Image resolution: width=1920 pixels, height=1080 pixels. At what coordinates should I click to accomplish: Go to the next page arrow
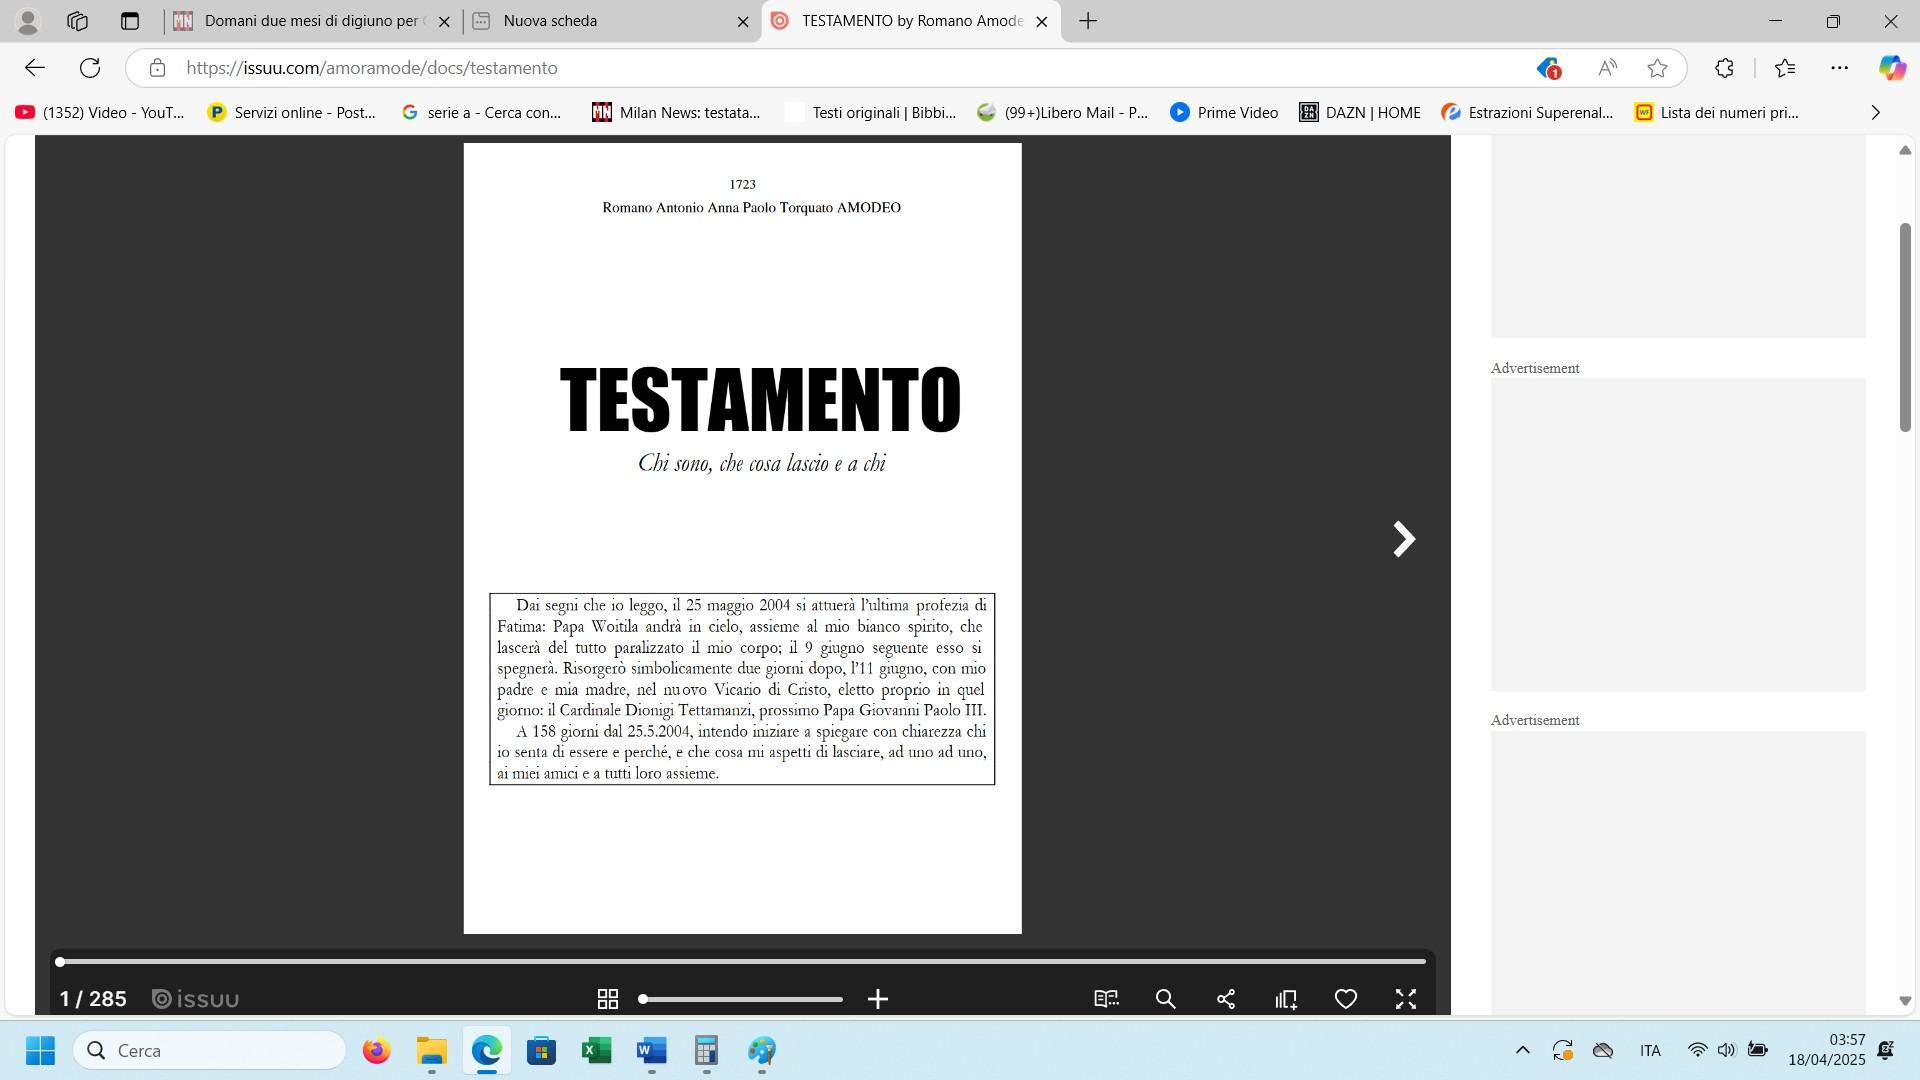[x=1404, y=539]
